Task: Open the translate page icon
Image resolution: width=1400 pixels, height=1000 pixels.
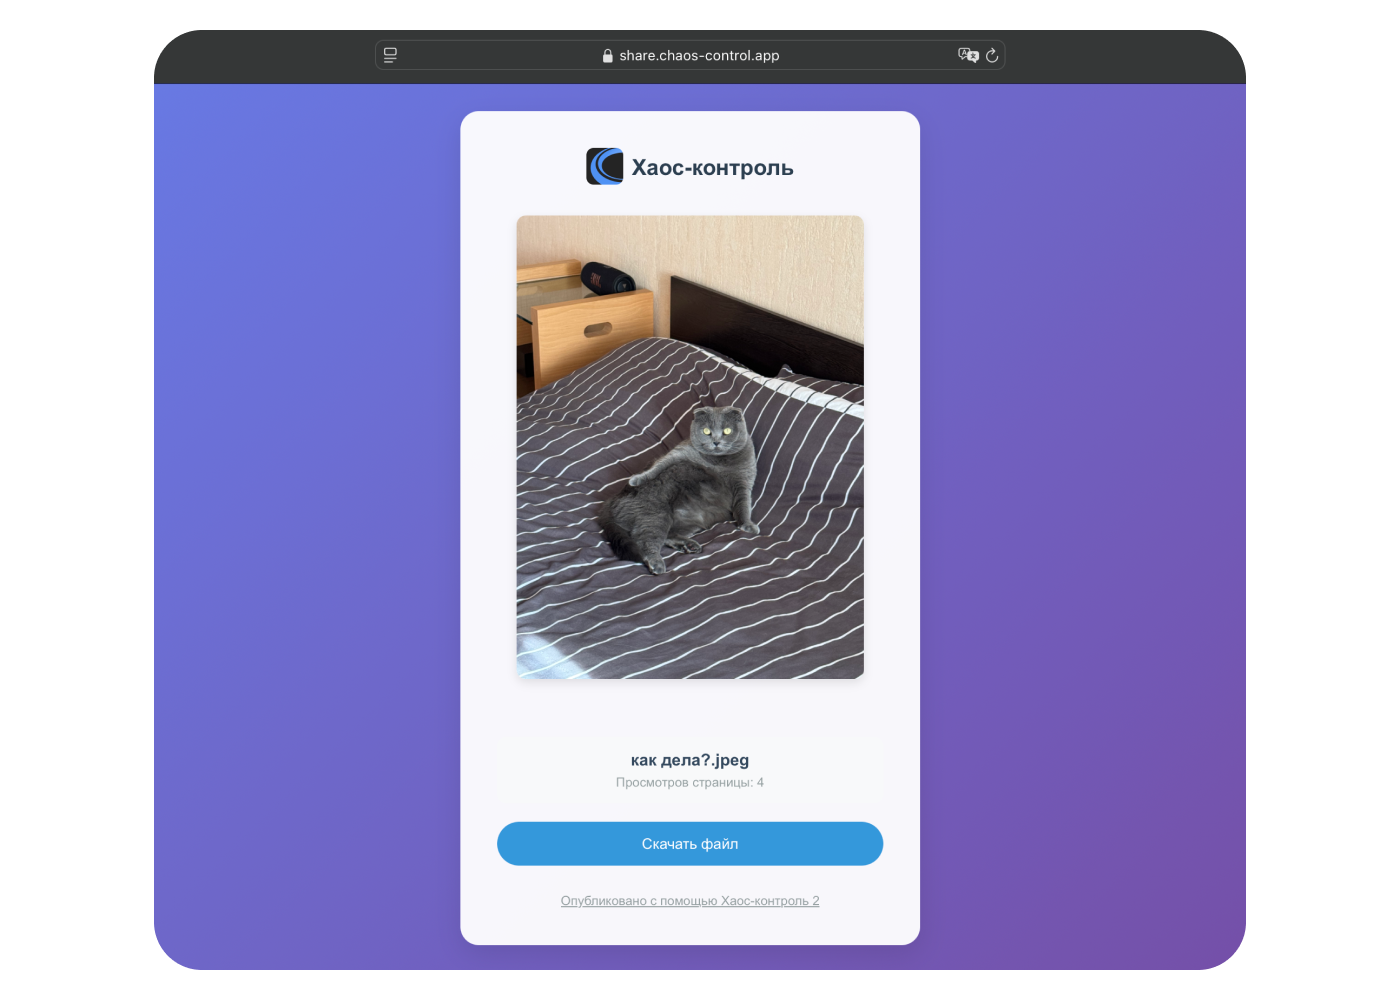Action: coord(968,55)
